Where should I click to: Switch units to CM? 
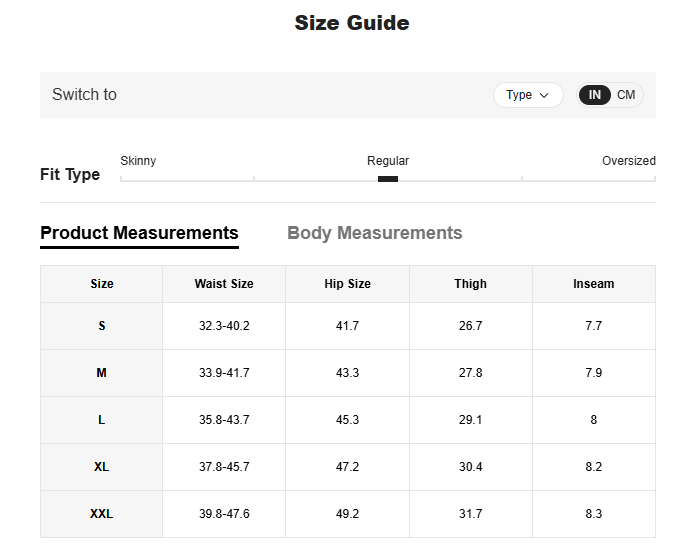(x=626, y=95)
